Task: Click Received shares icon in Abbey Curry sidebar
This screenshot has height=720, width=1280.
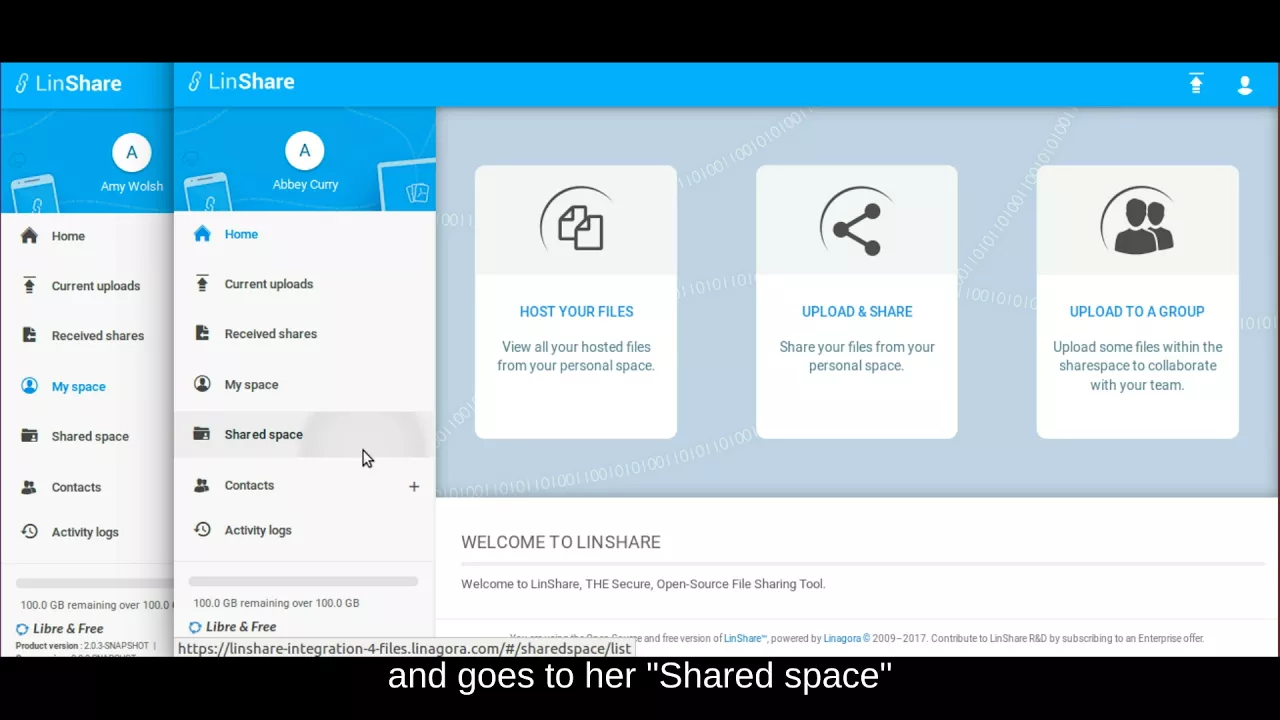Action: point(202,334)
